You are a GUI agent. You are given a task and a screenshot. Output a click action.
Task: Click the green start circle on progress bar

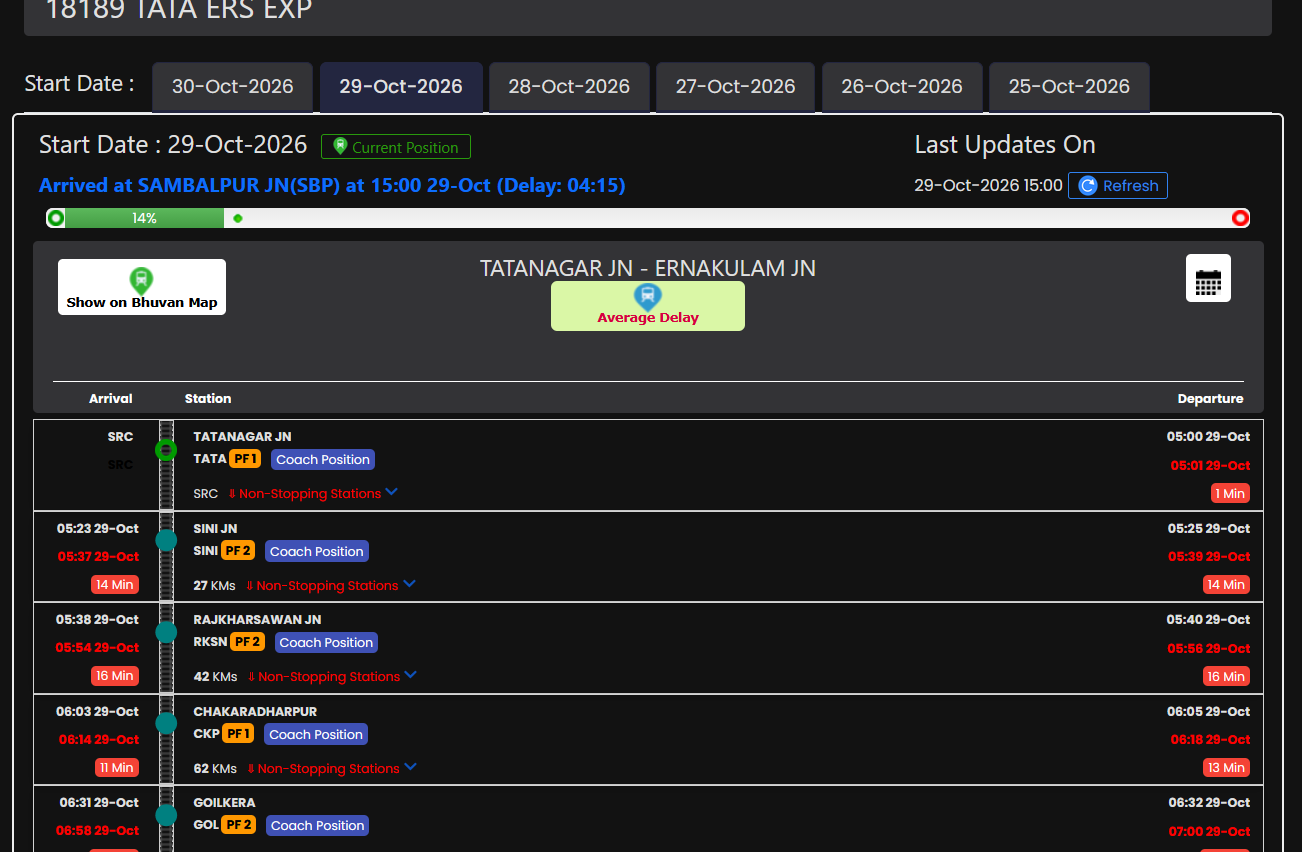click(x=56, y=218)
